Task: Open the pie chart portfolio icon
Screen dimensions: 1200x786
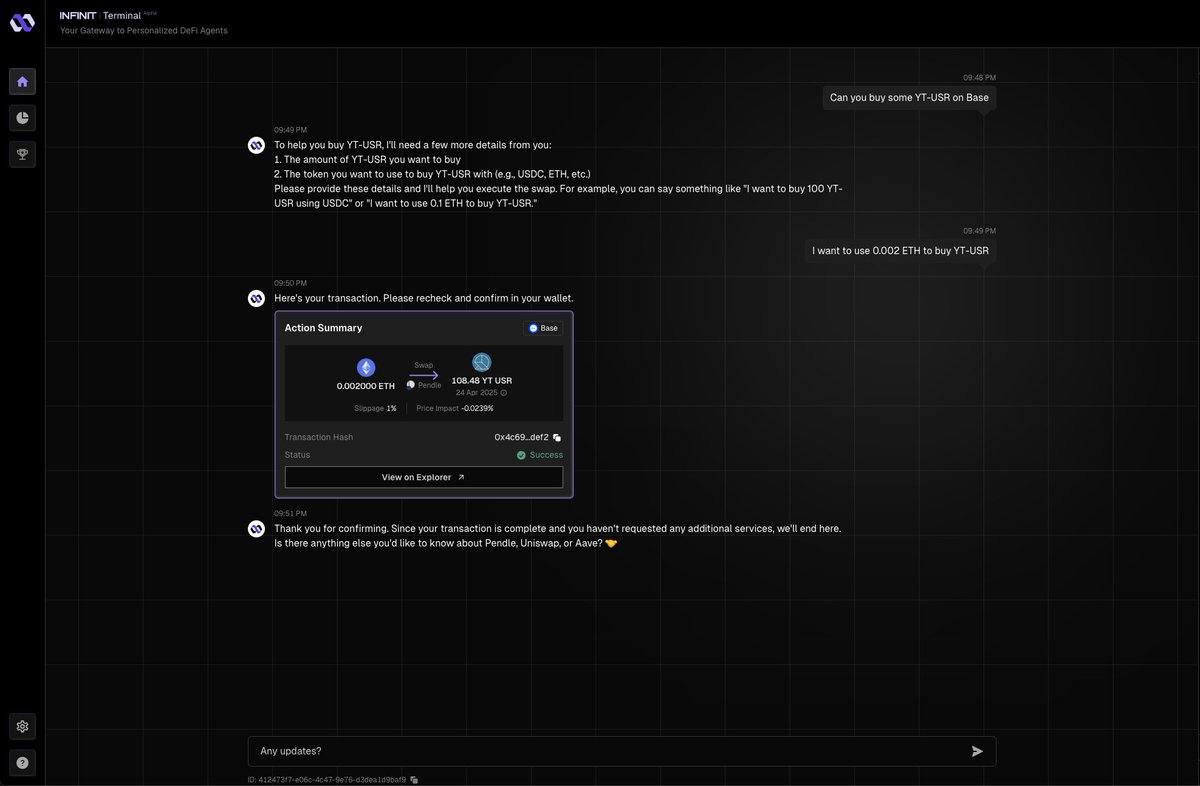Action: click(x=22, y=117)
